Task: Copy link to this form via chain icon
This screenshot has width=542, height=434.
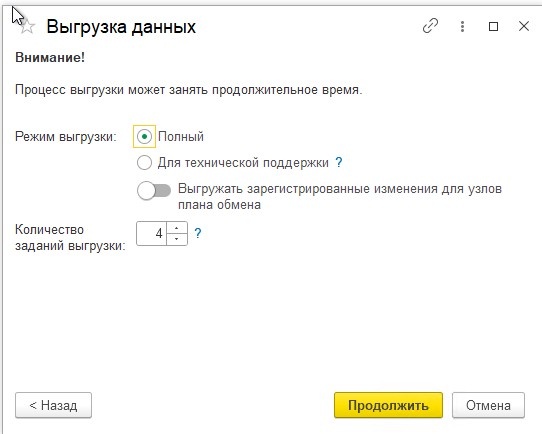Action: (x=430, y=26)
